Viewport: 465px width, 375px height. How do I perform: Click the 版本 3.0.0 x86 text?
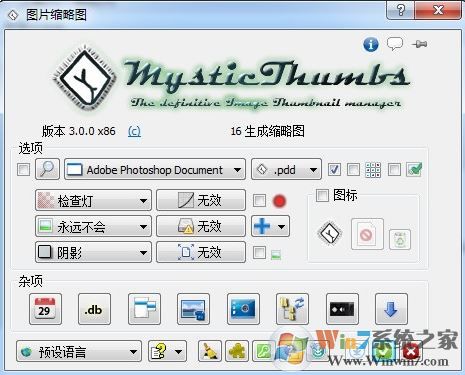79,131
